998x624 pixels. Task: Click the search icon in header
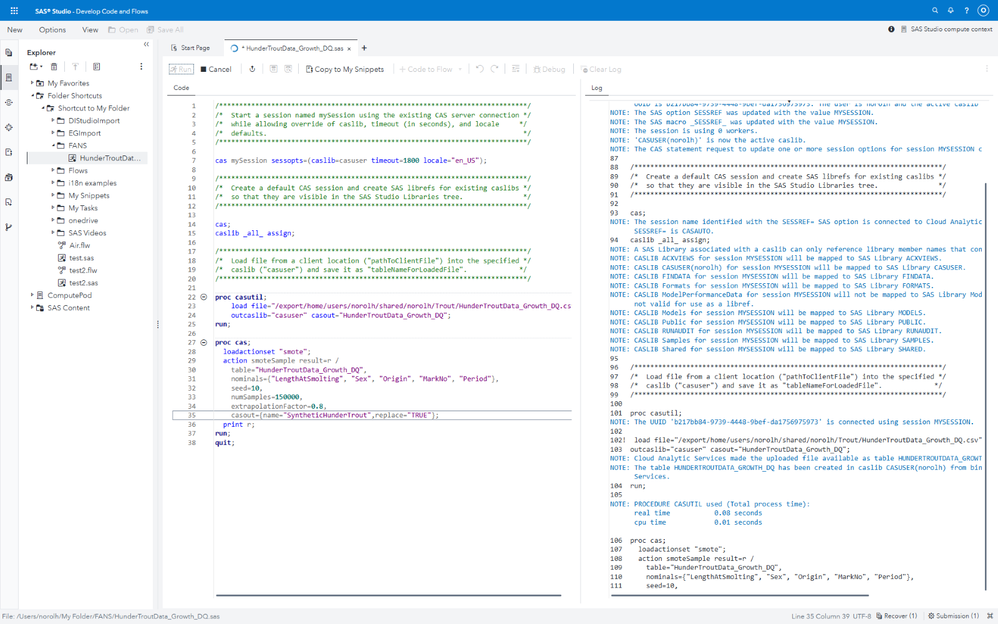[x=935, y=11]
